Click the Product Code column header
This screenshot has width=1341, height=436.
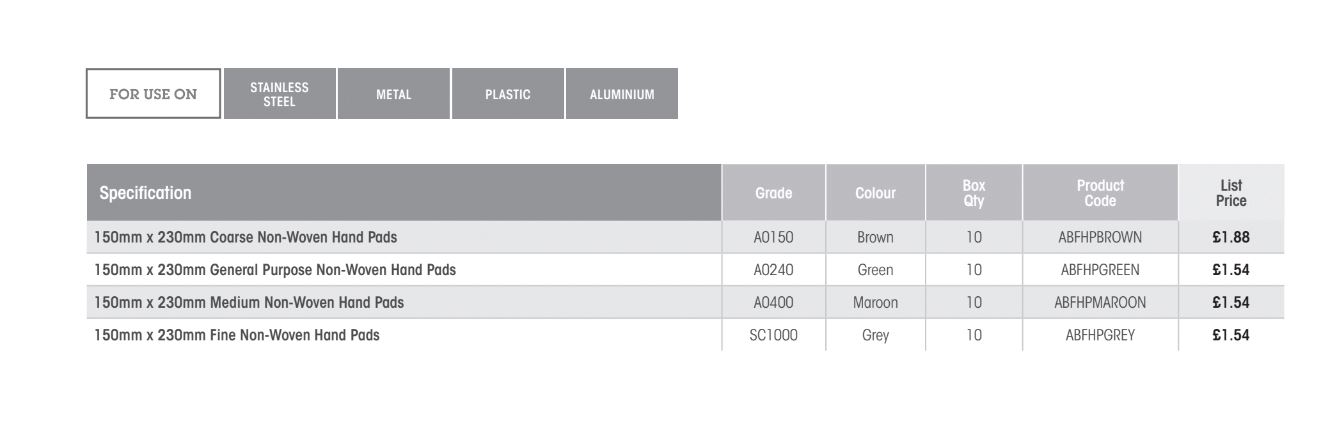[1100, 192]
